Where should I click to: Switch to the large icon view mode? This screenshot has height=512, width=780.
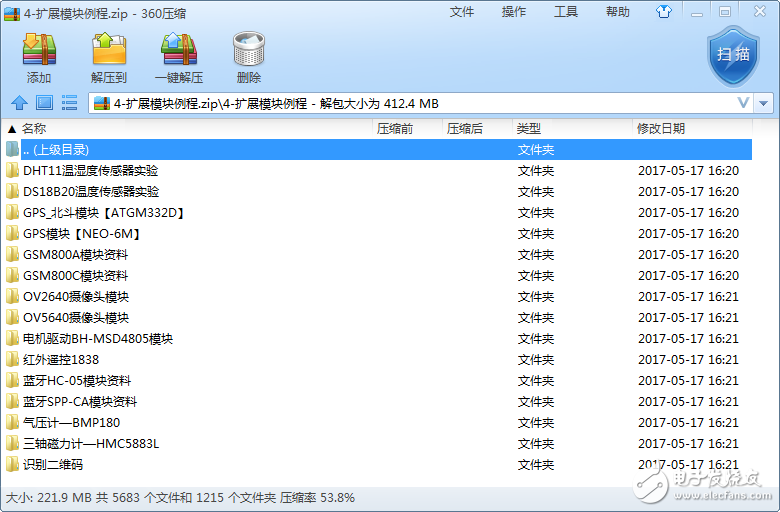point(44,103)
